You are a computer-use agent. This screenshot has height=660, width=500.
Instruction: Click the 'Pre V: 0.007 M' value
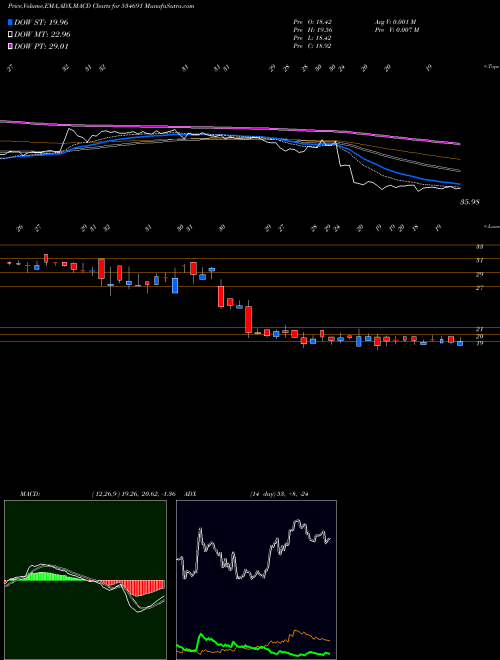(x=396, y=30)
